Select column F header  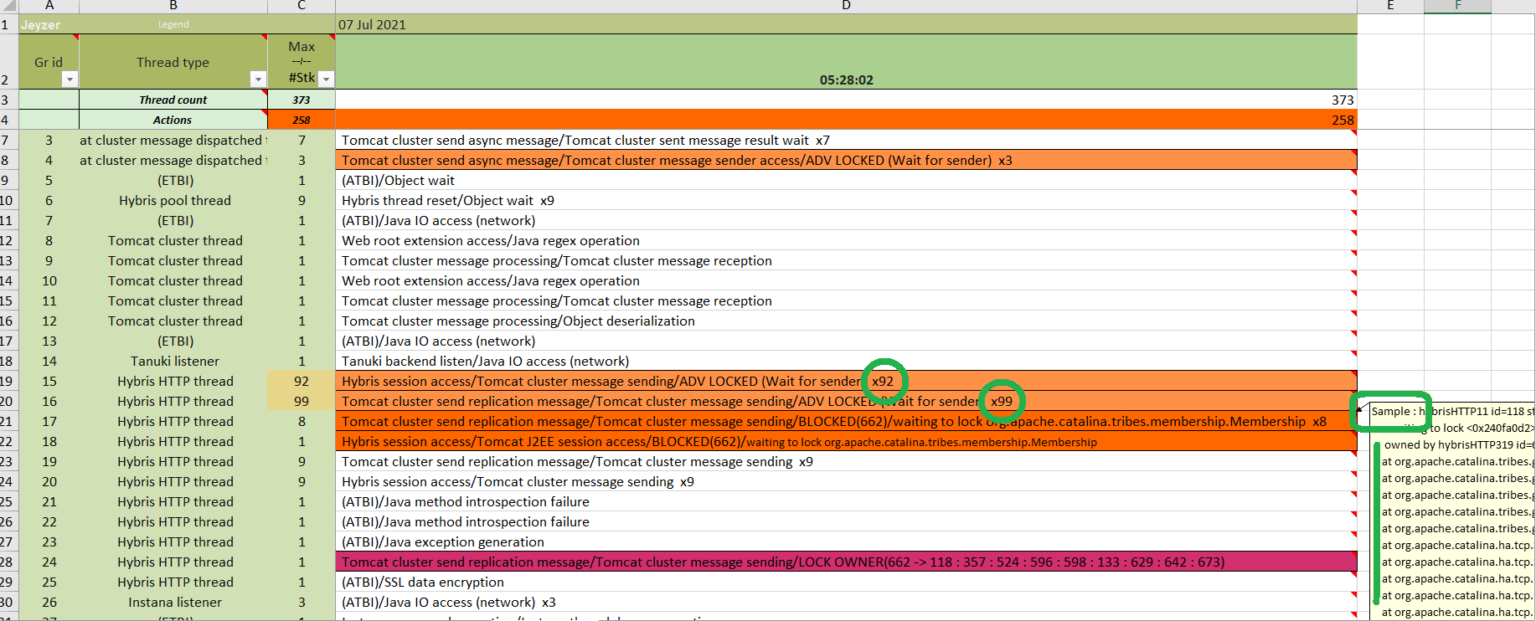click(x=1458, y=6)
